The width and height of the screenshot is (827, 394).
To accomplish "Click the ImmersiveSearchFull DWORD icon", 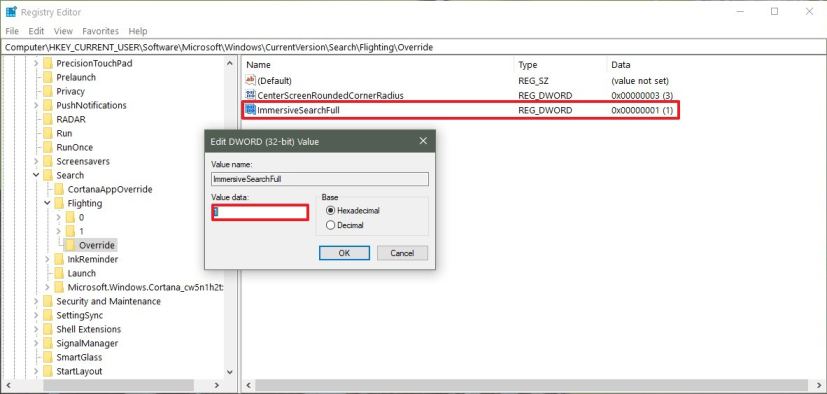I will [x=251, y=110].
